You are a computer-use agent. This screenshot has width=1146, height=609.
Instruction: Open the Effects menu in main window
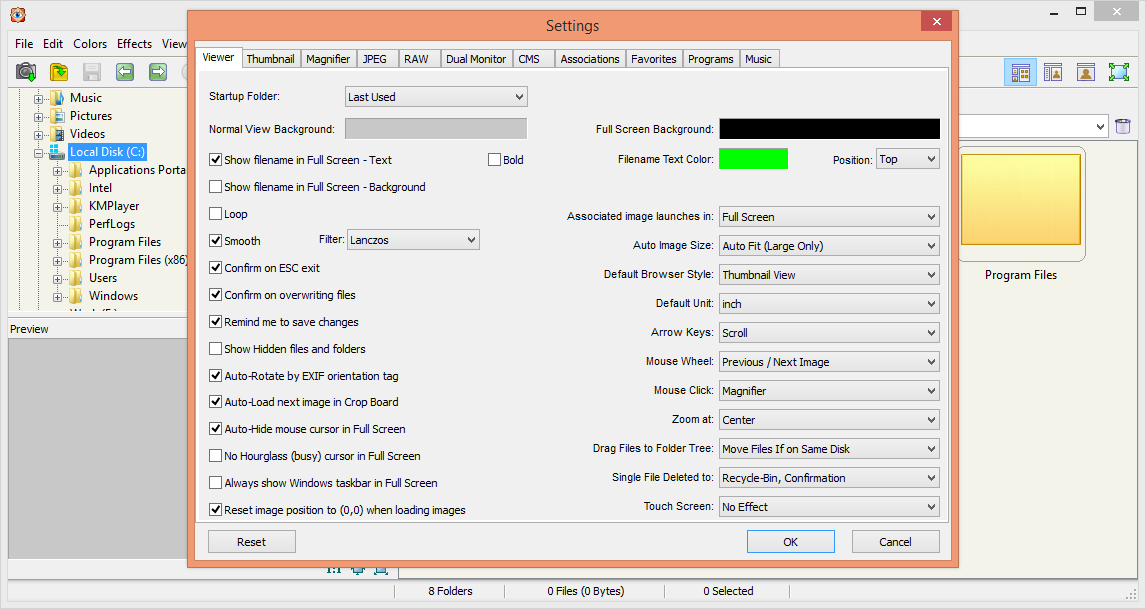coord(134,44)
